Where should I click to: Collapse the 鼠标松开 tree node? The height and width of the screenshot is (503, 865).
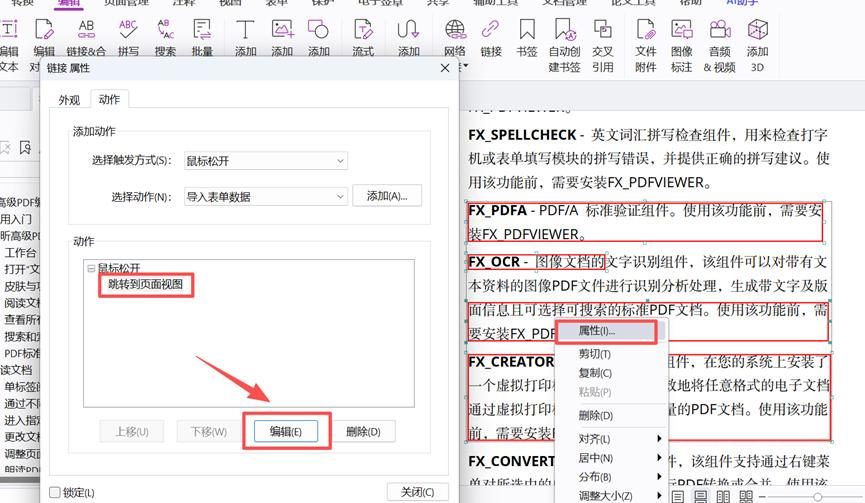91,269
